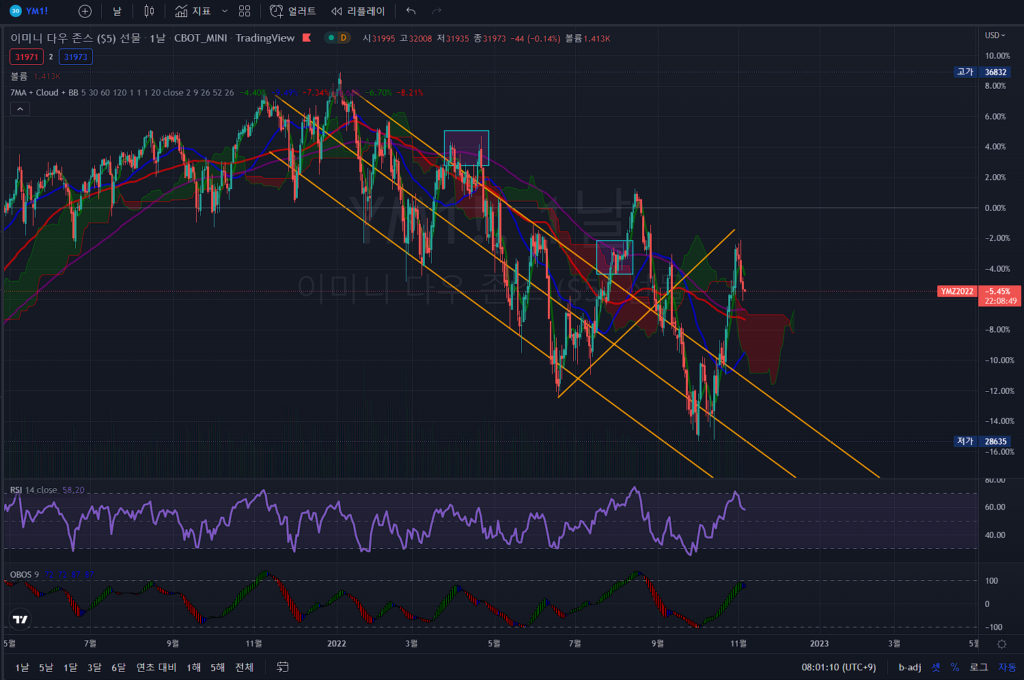Click the 08:01:10 (UTC+9) timezone selector

(x=839, y=667)
